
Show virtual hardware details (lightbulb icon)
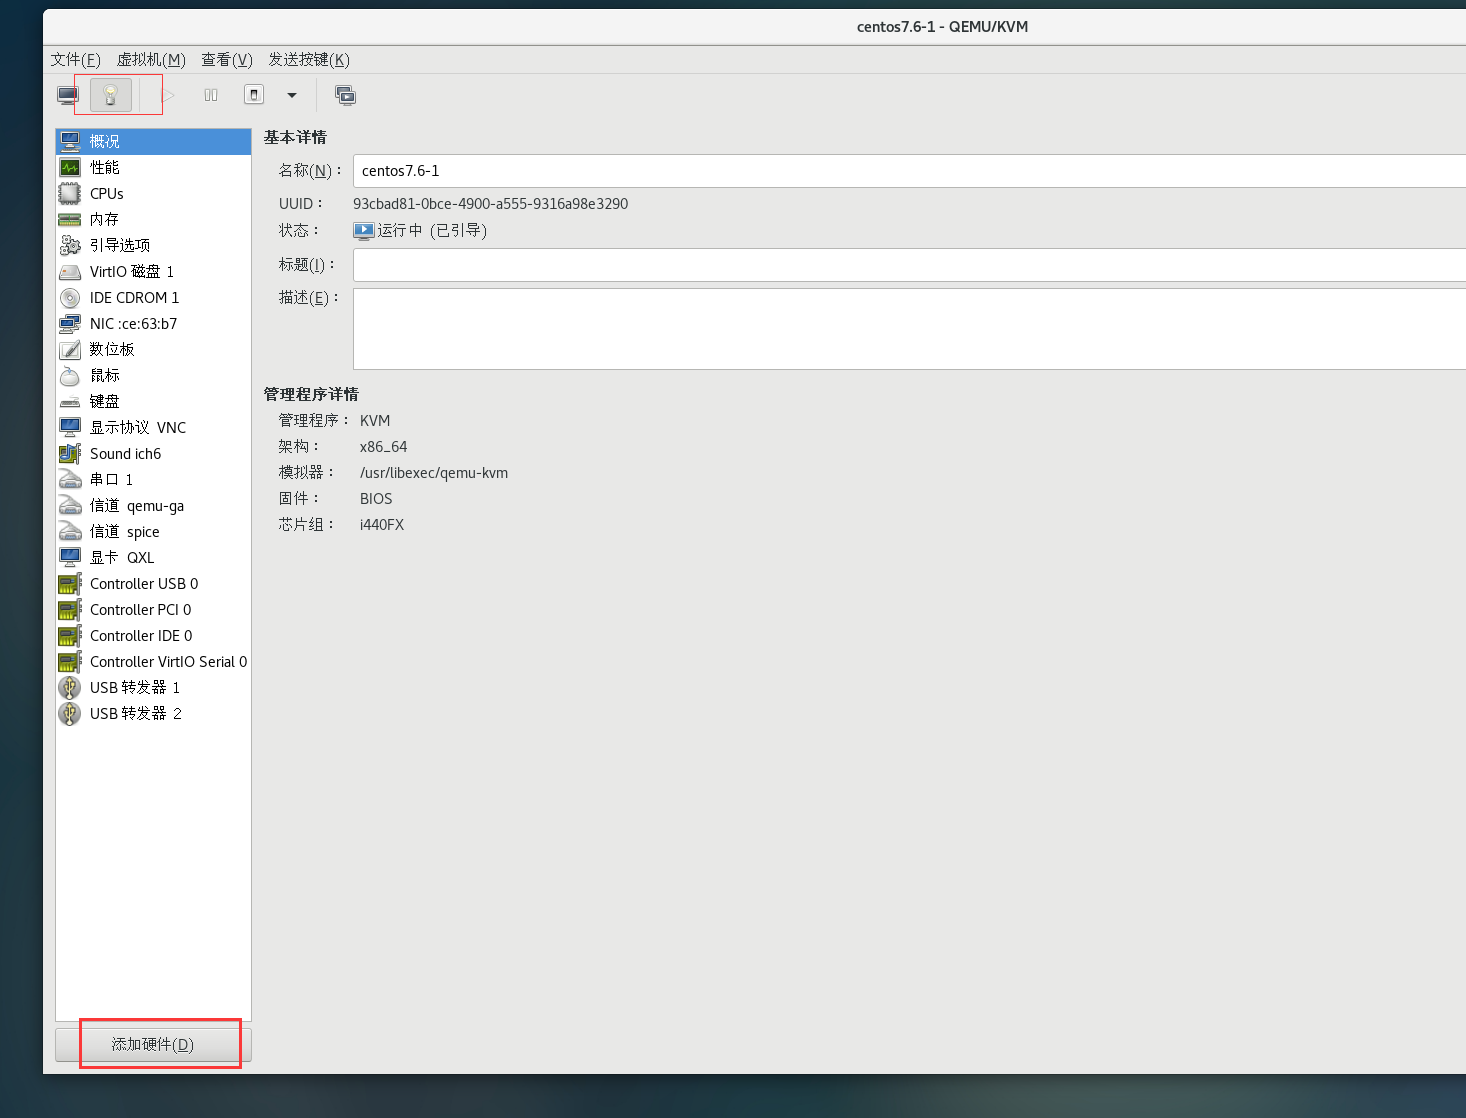[x=111, y=95]
